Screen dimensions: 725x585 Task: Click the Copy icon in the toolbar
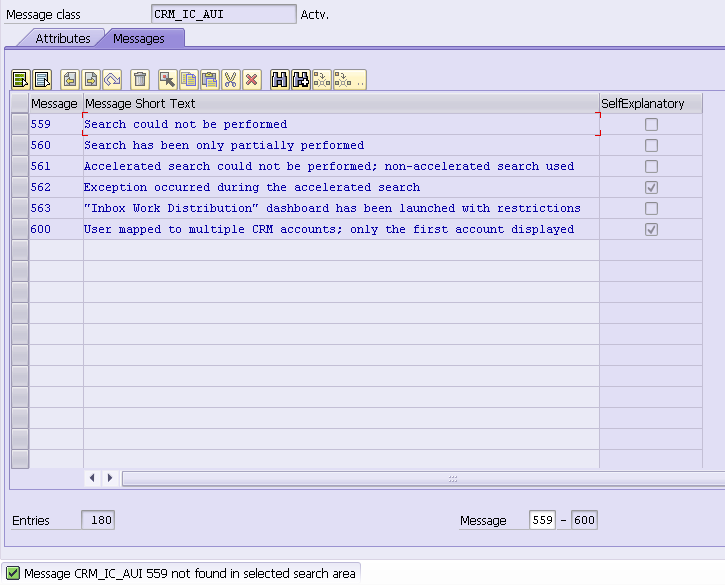coord(189,80)
